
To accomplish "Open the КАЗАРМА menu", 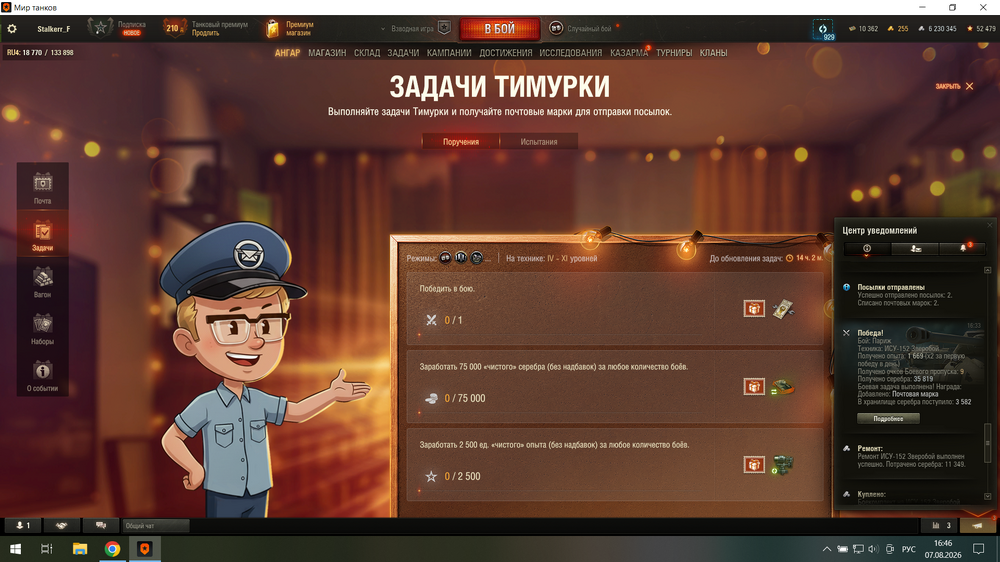I will click(x=629, y=53).
